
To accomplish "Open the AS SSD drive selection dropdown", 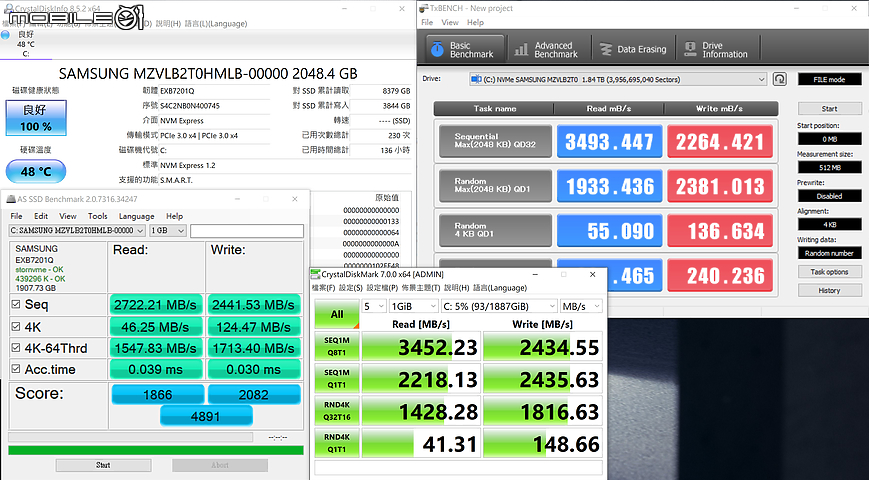I will coord(77,231).
